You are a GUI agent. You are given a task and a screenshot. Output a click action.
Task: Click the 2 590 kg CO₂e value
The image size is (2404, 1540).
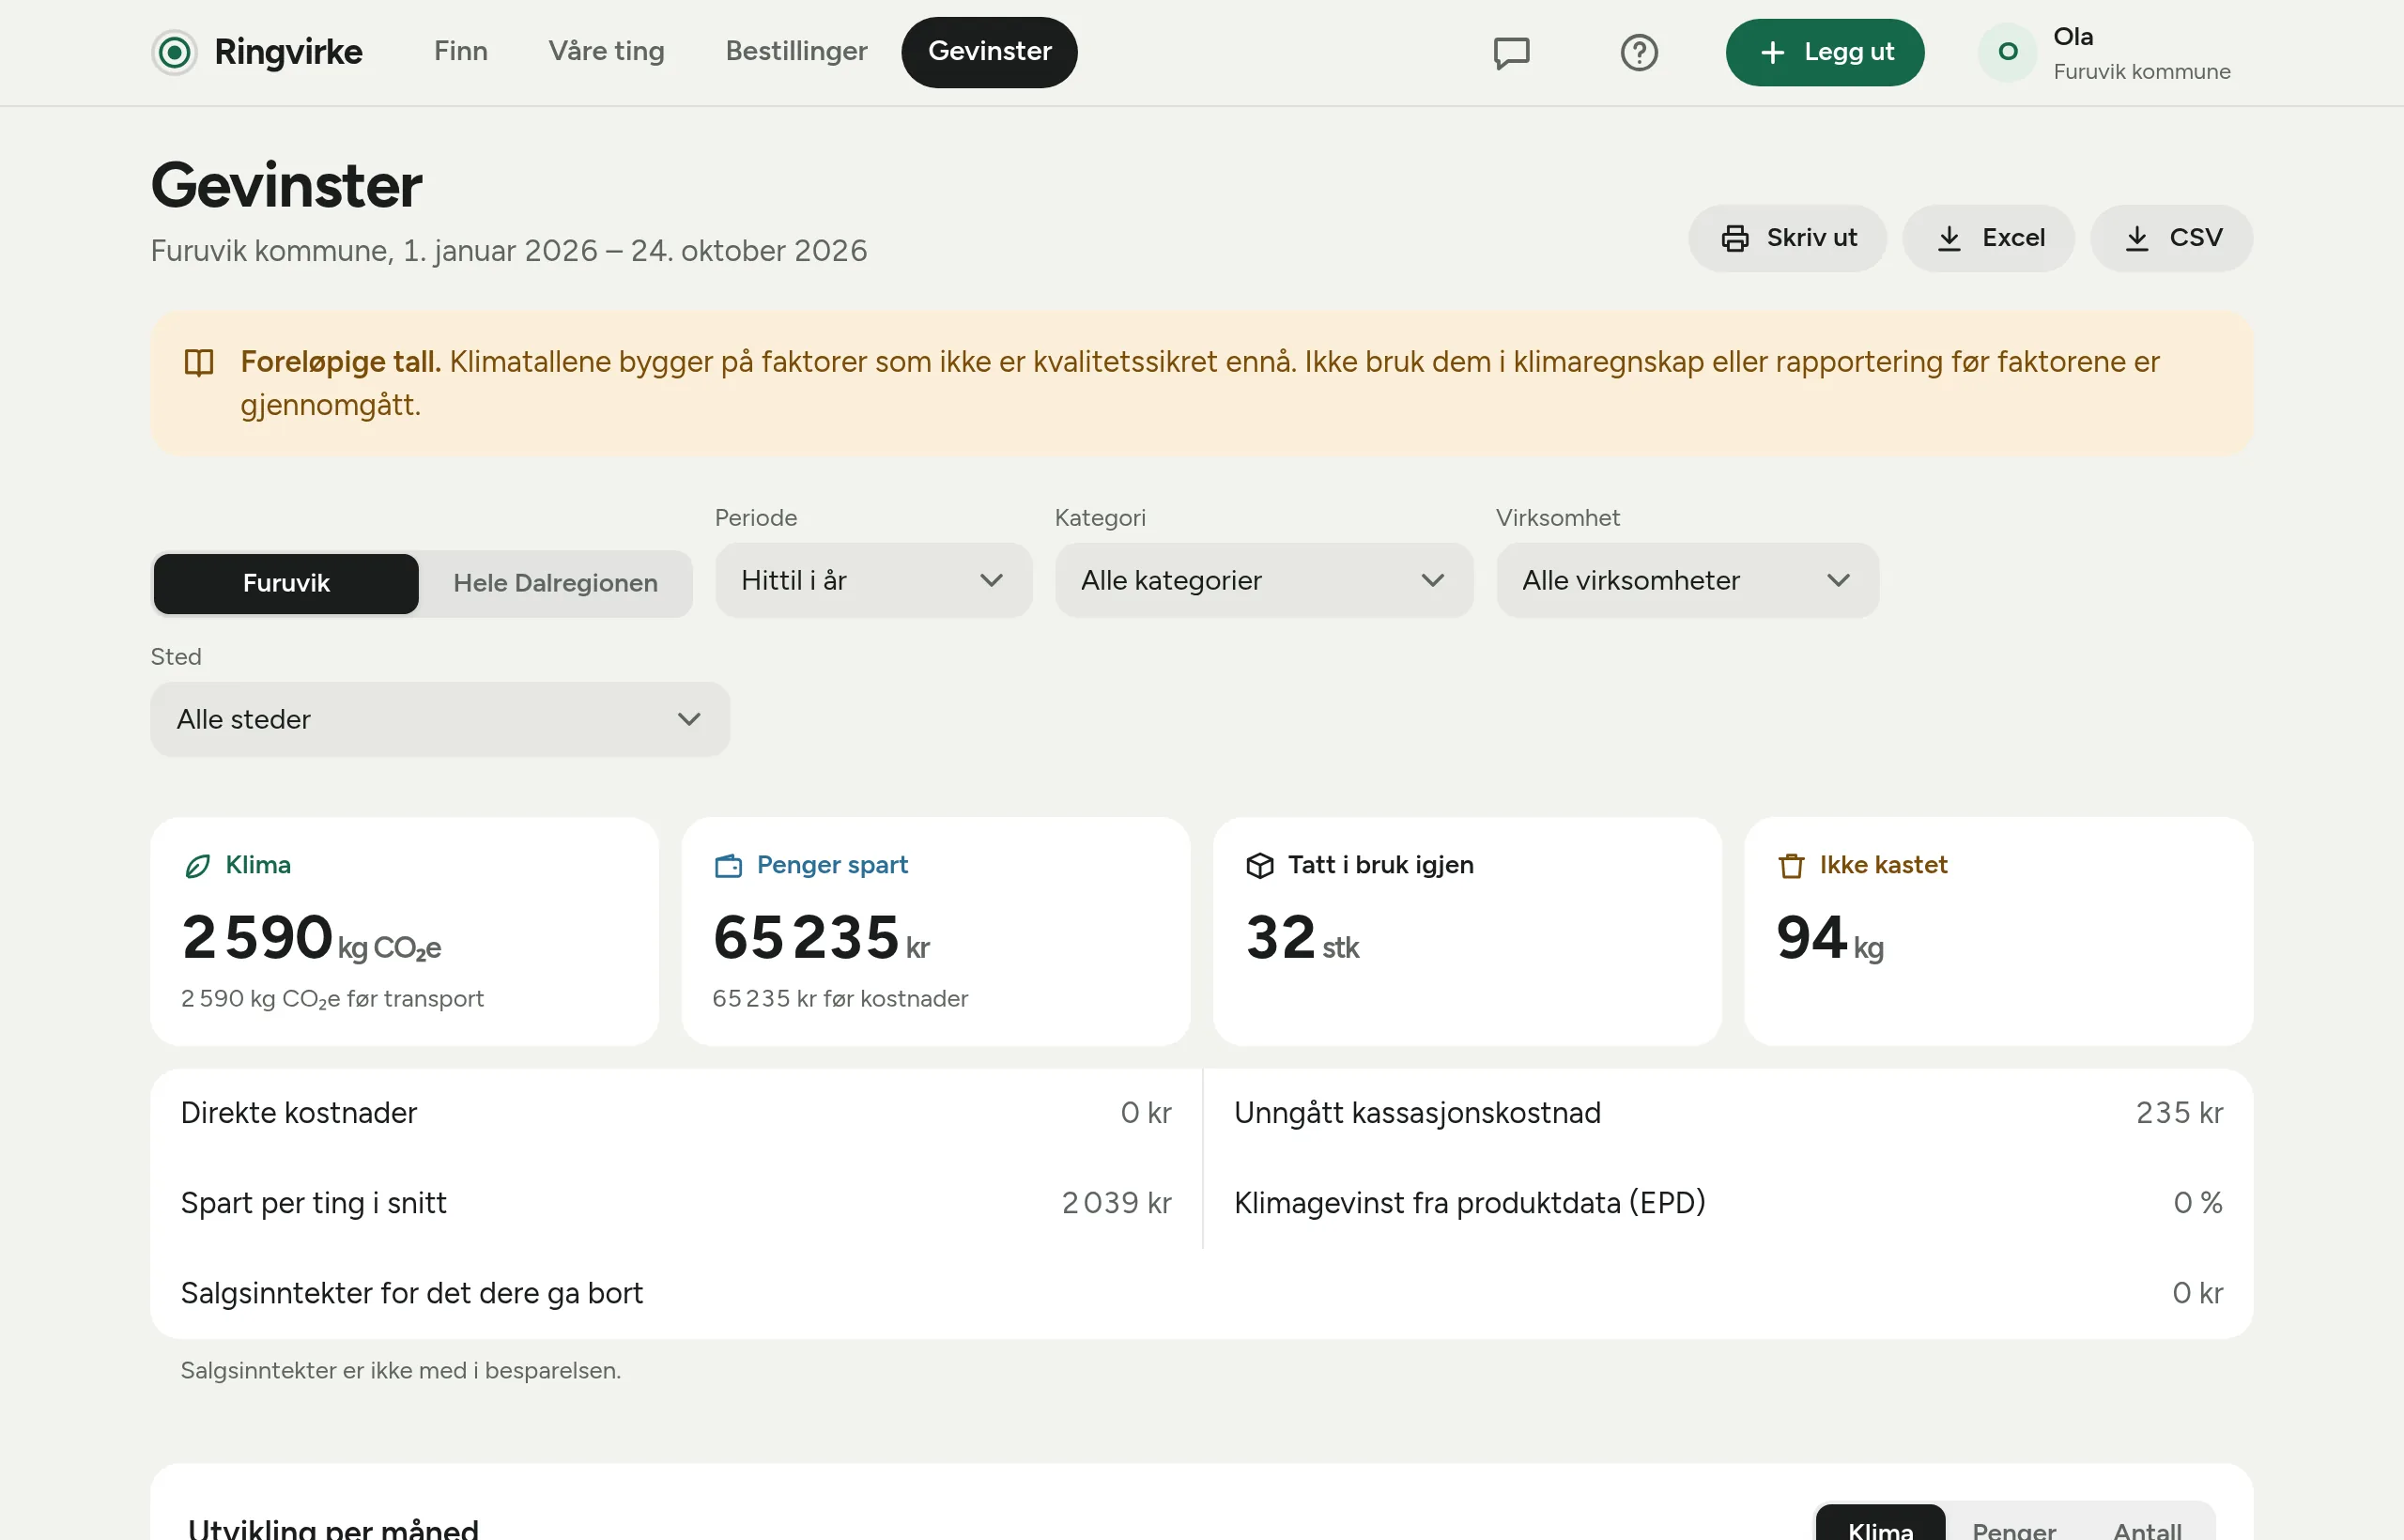click(311, 939)
